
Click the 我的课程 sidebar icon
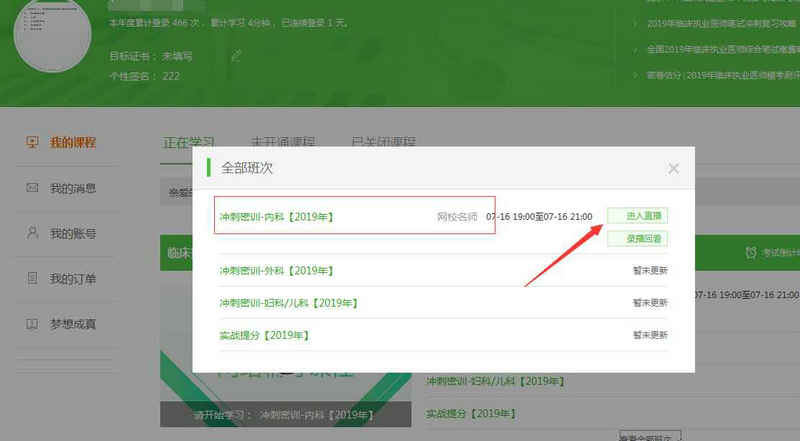pos(33,143)
